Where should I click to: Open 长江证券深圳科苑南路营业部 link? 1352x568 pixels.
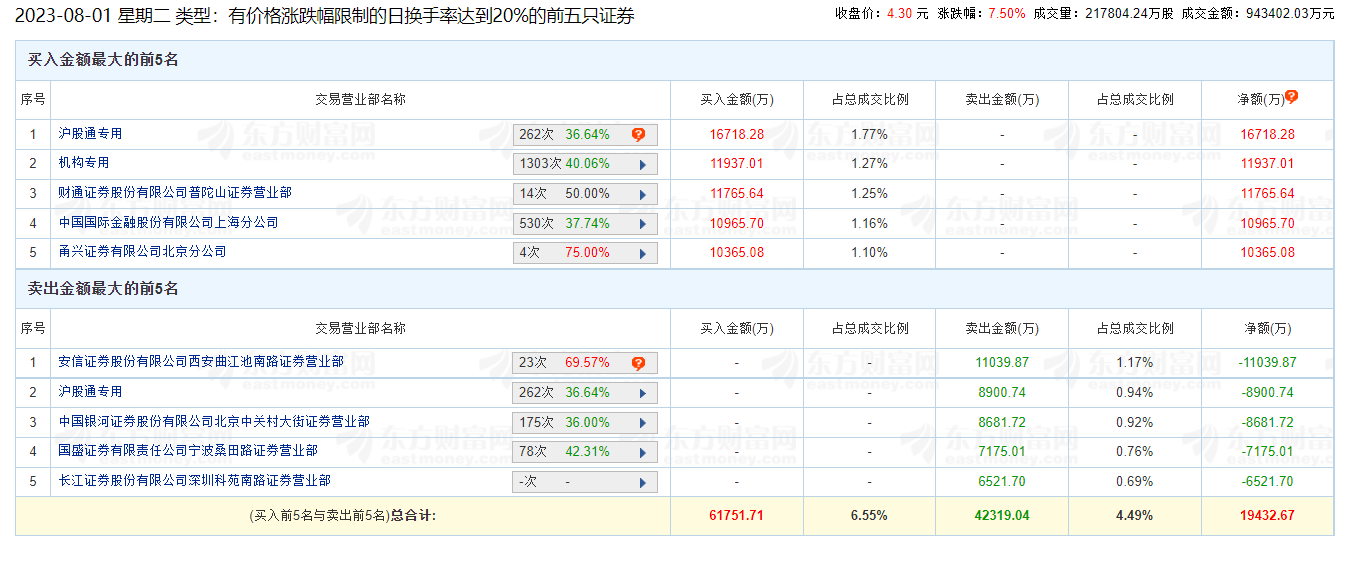193,481
